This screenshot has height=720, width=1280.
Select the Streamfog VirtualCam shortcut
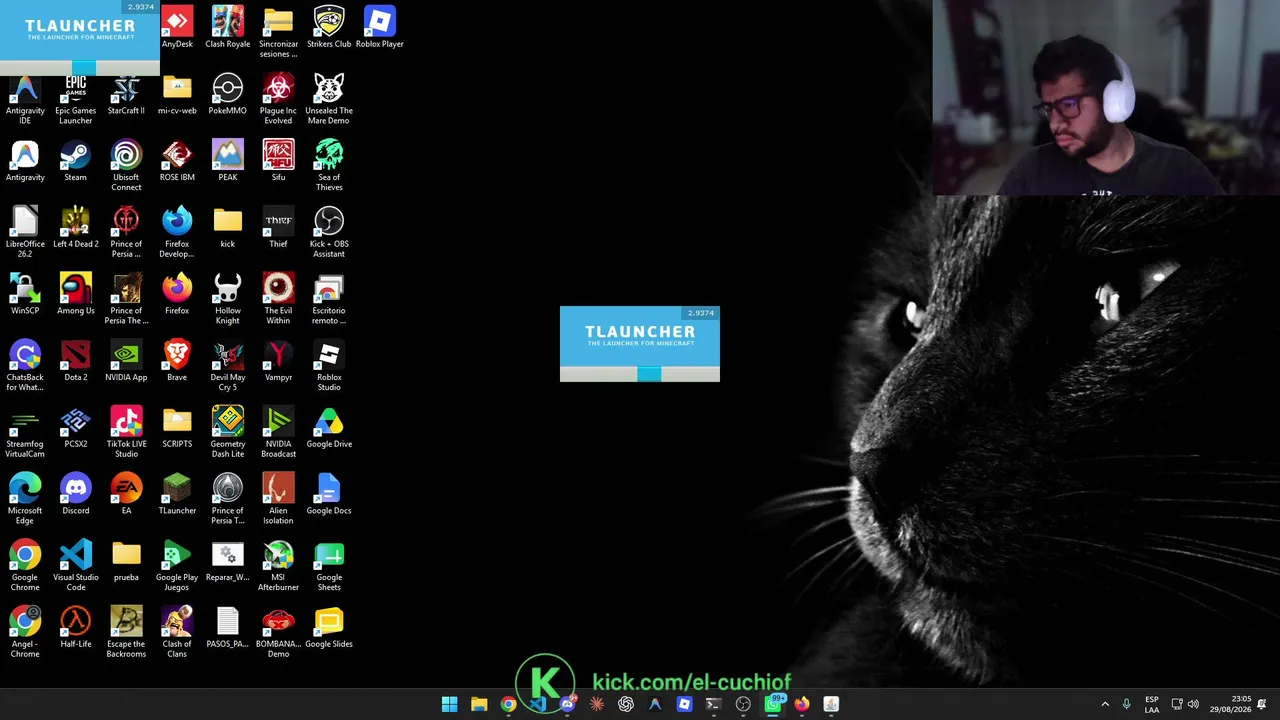coord(25,433)
